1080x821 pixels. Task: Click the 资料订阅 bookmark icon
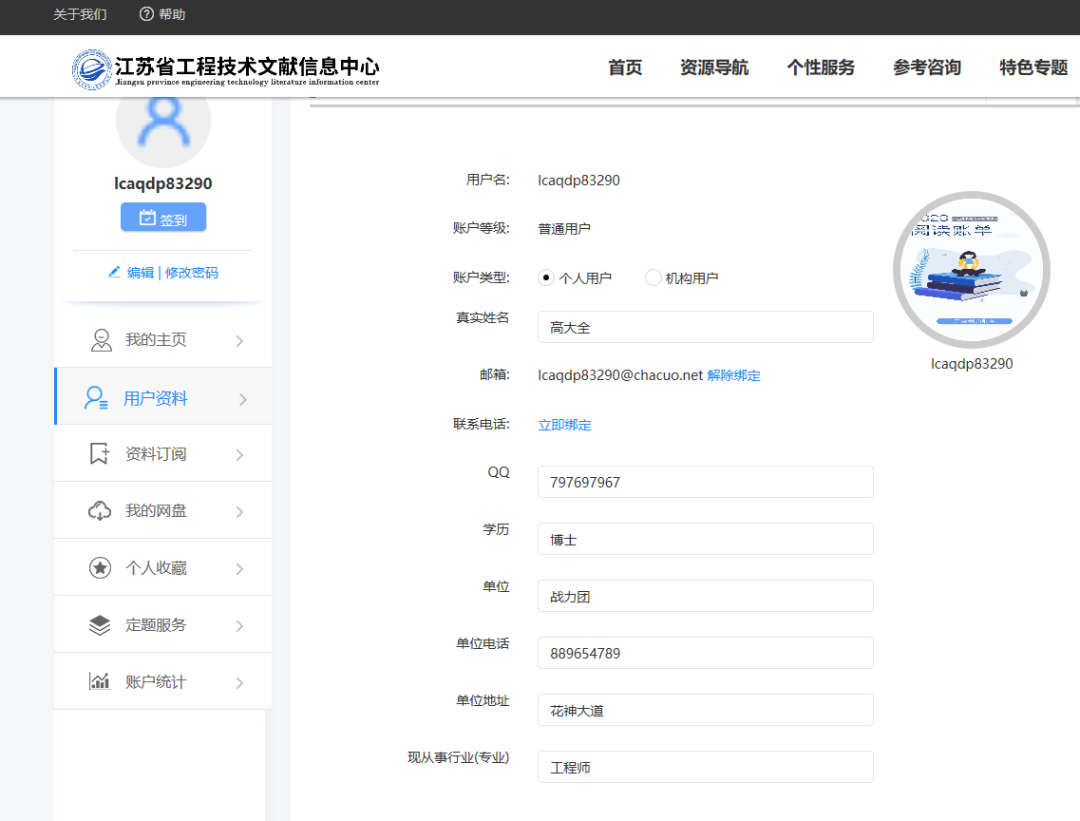(98, 453)
